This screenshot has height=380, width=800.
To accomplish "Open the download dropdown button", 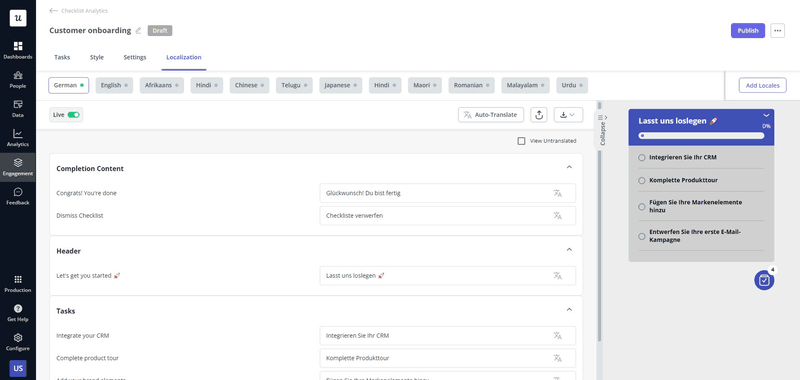I will coord(568,115).
